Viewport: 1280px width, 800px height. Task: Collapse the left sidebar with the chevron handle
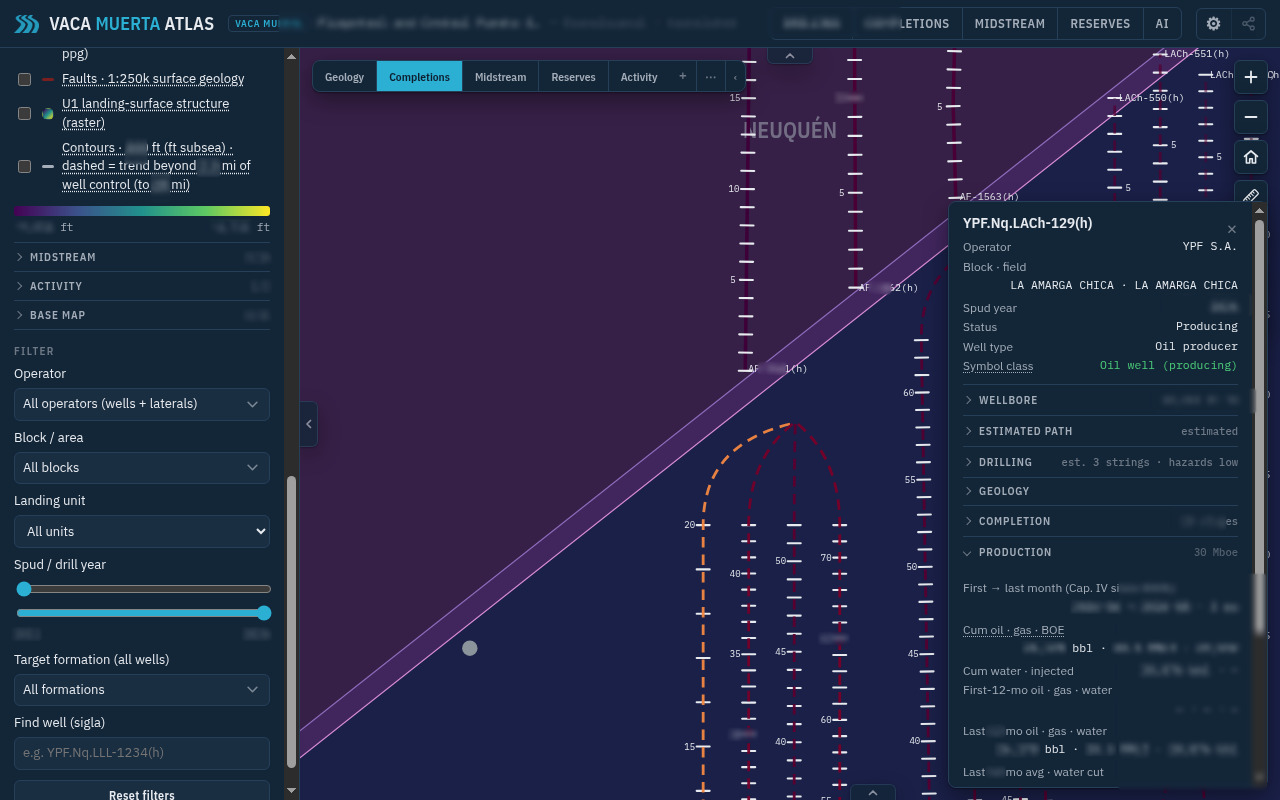(x=309, y=424)
